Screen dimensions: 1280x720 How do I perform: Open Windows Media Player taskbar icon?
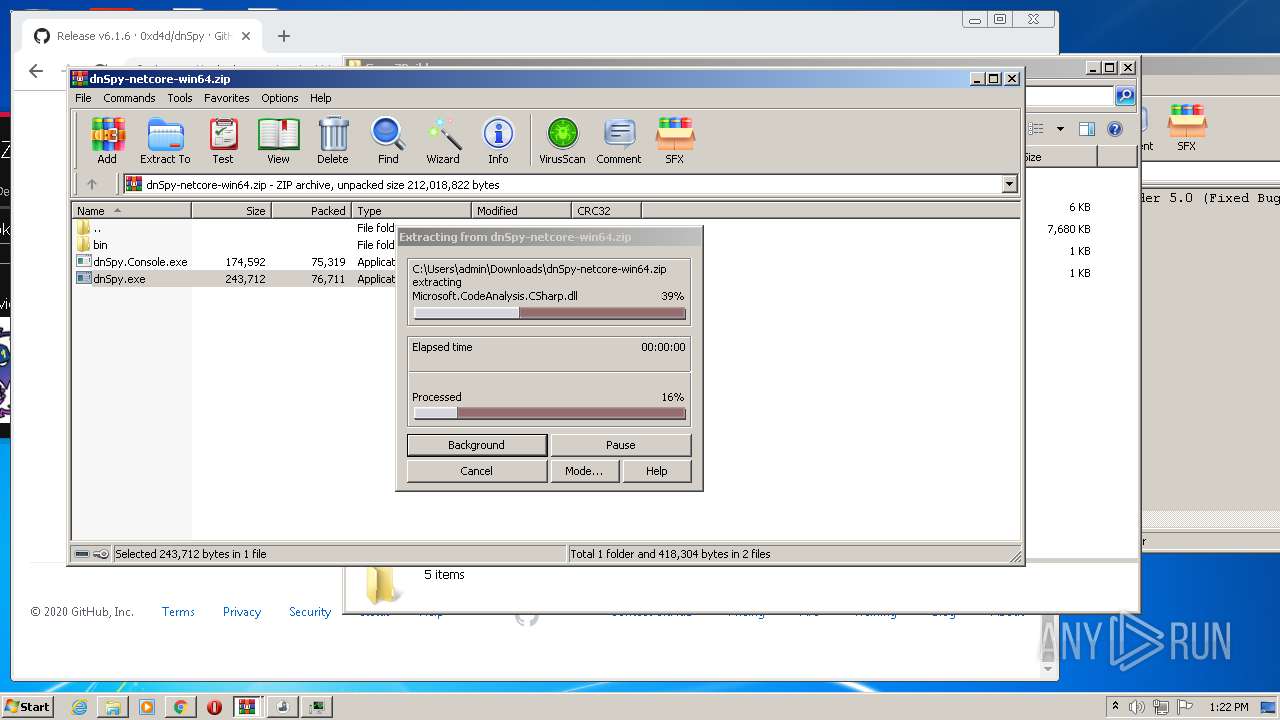[147, 707]
